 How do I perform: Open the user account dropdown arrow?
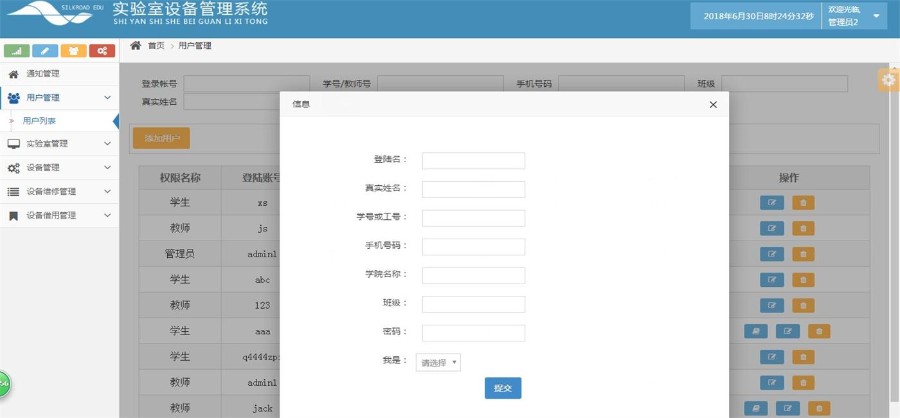tap(876, 16)
